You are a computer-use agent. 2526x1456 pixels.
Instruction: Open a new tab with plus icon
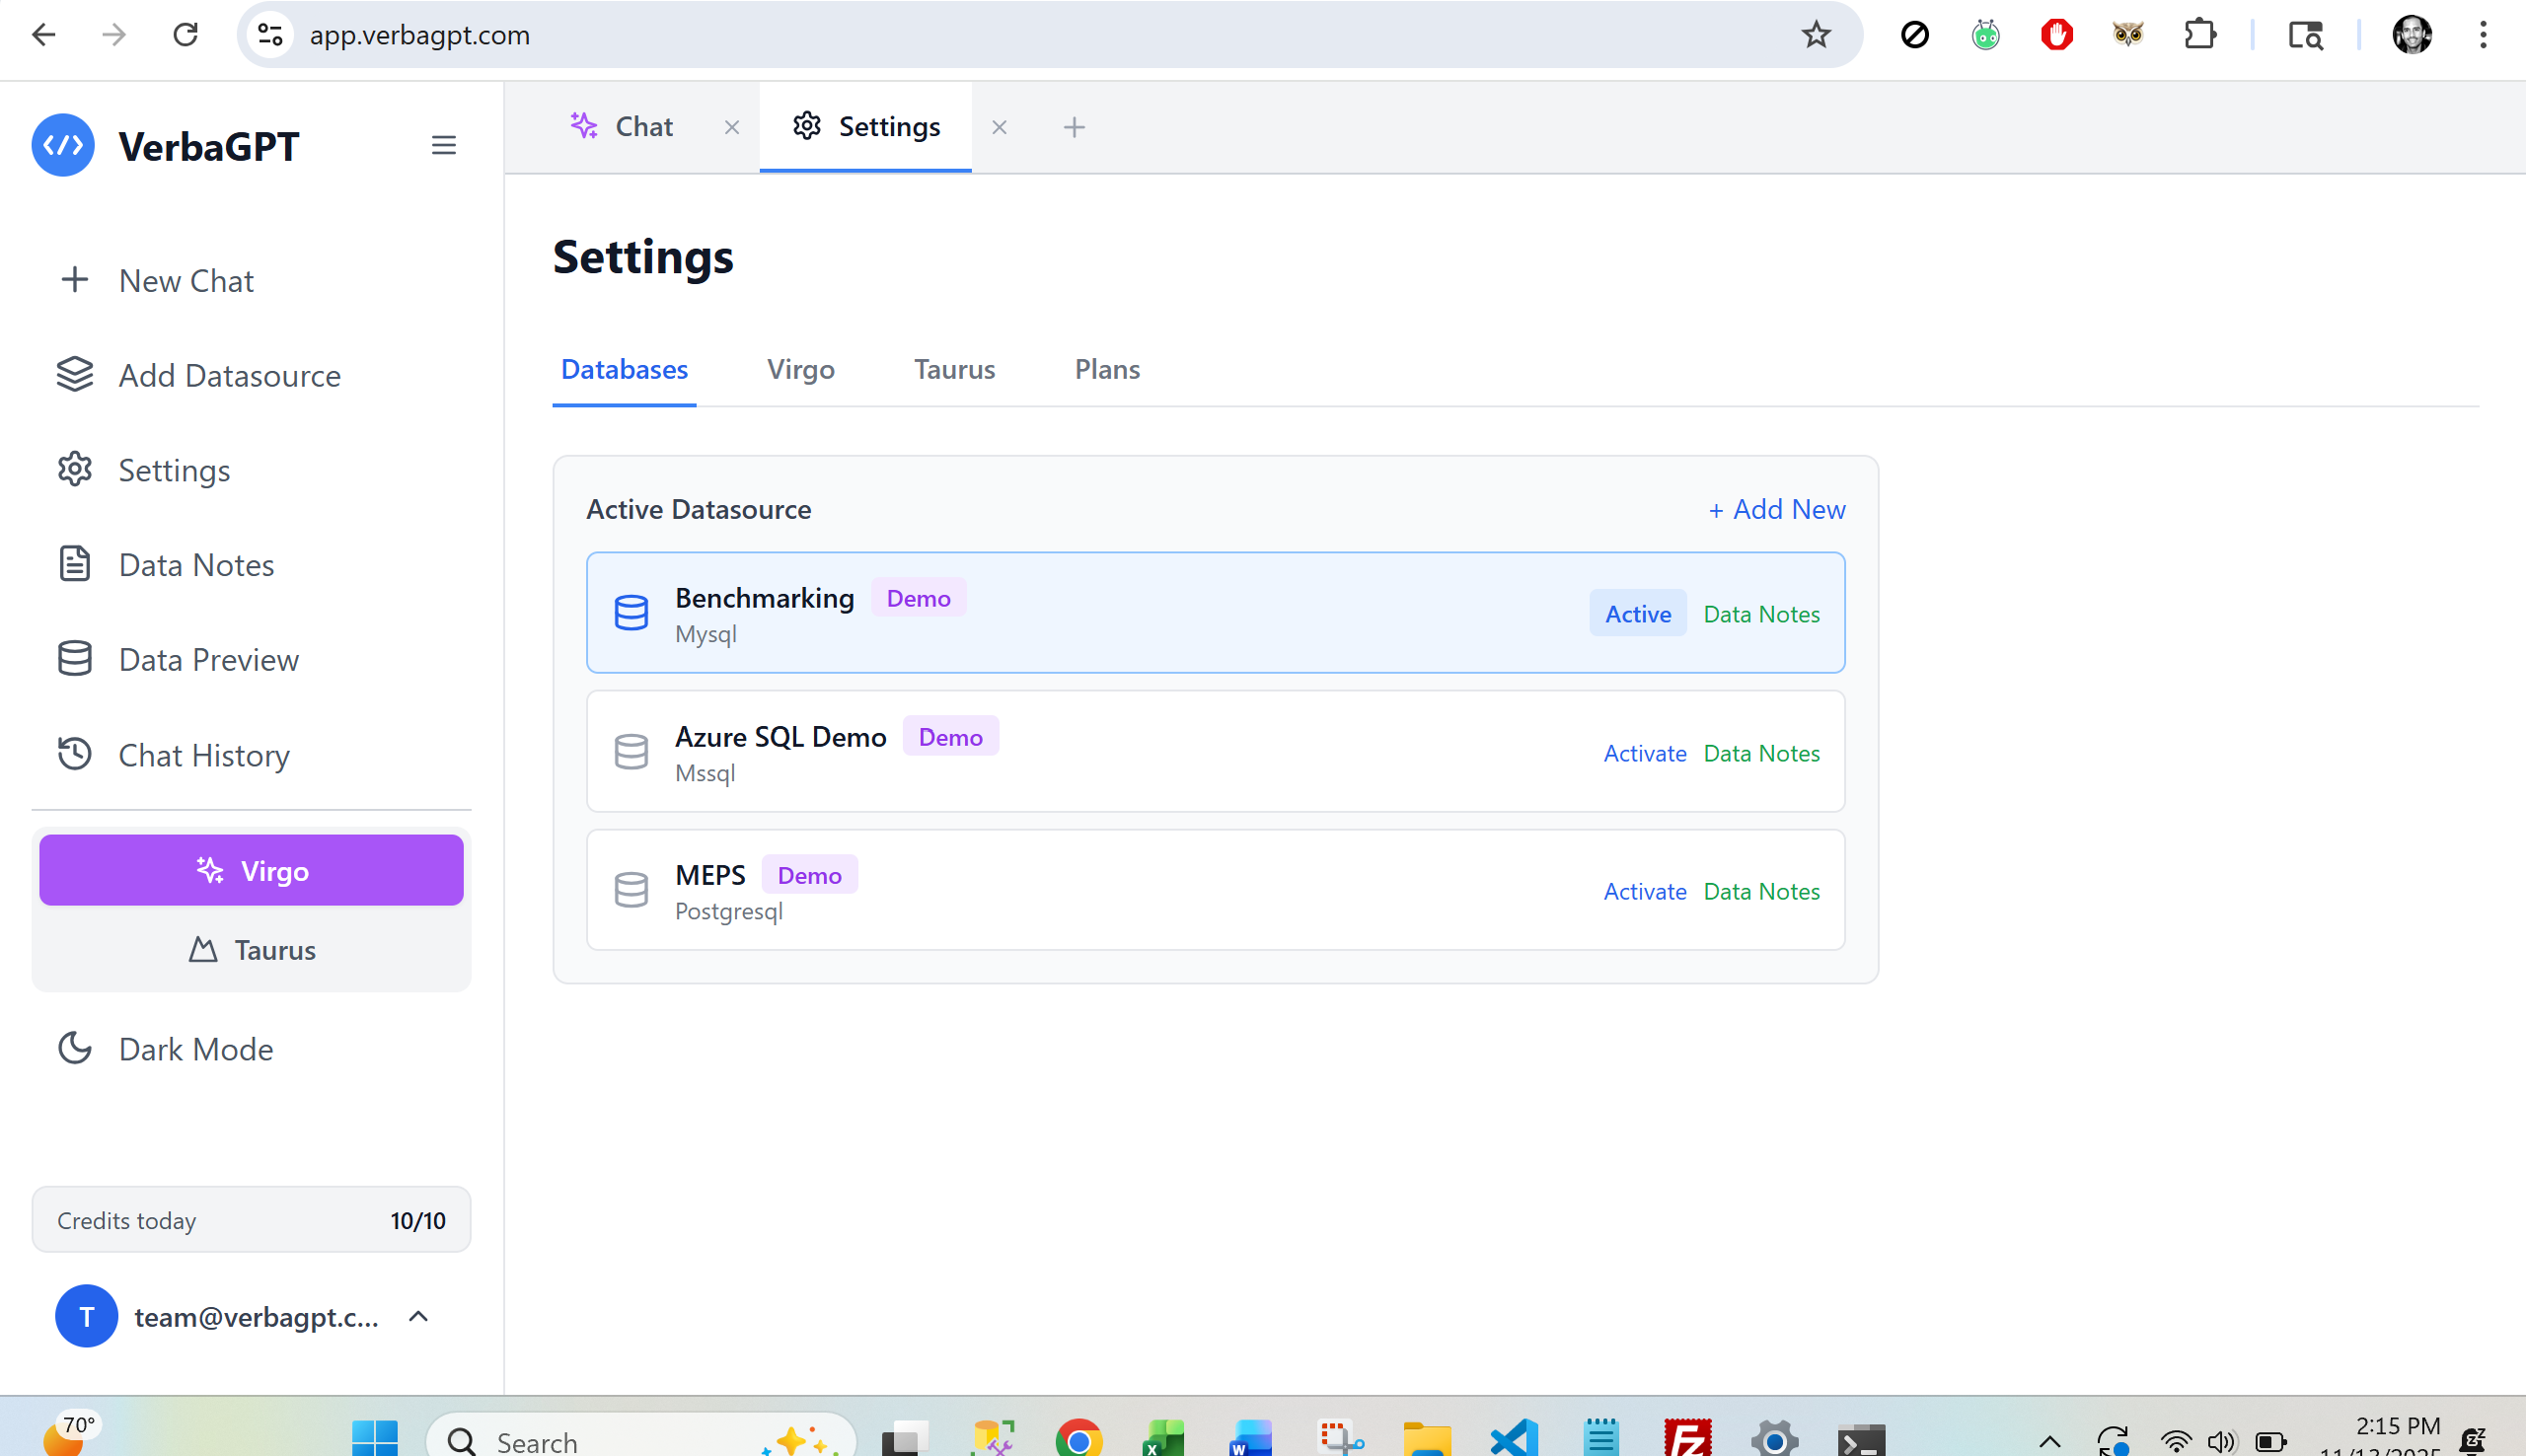[1074, 128]
